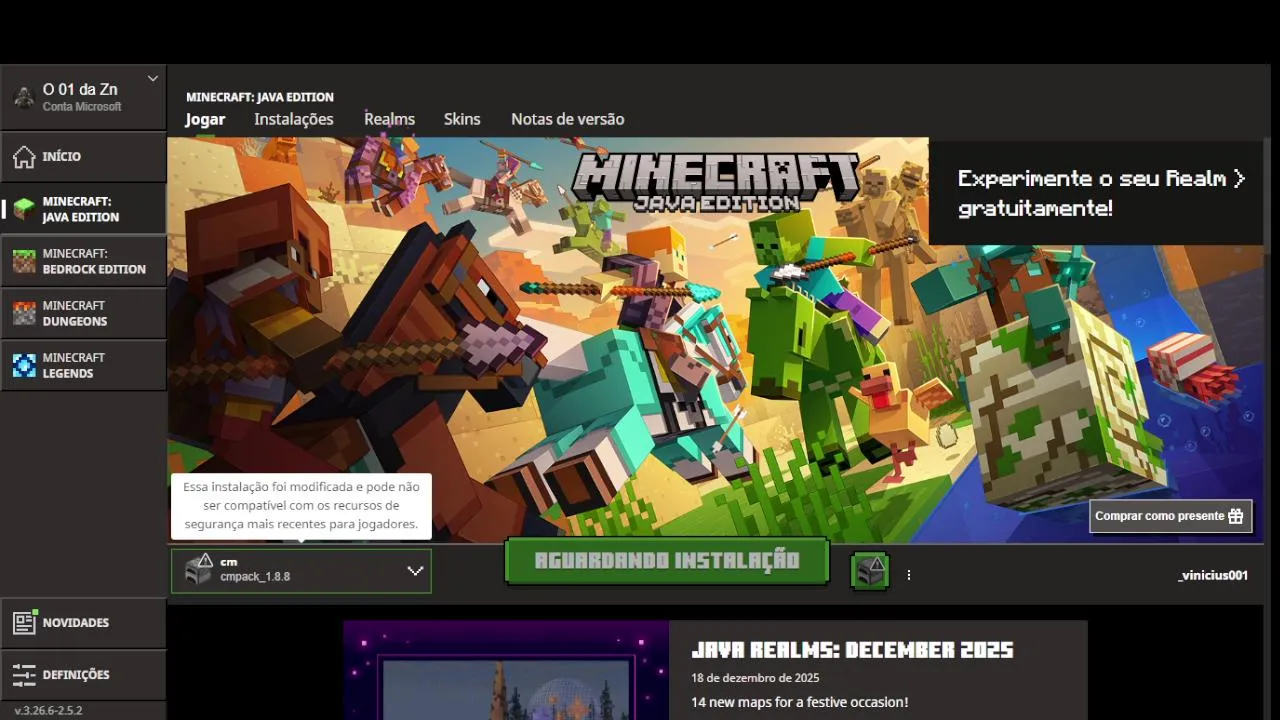1280x720 pixels.
Task: Open Minecraft Dungeons in the sidebar
Action: coord(83,313)
